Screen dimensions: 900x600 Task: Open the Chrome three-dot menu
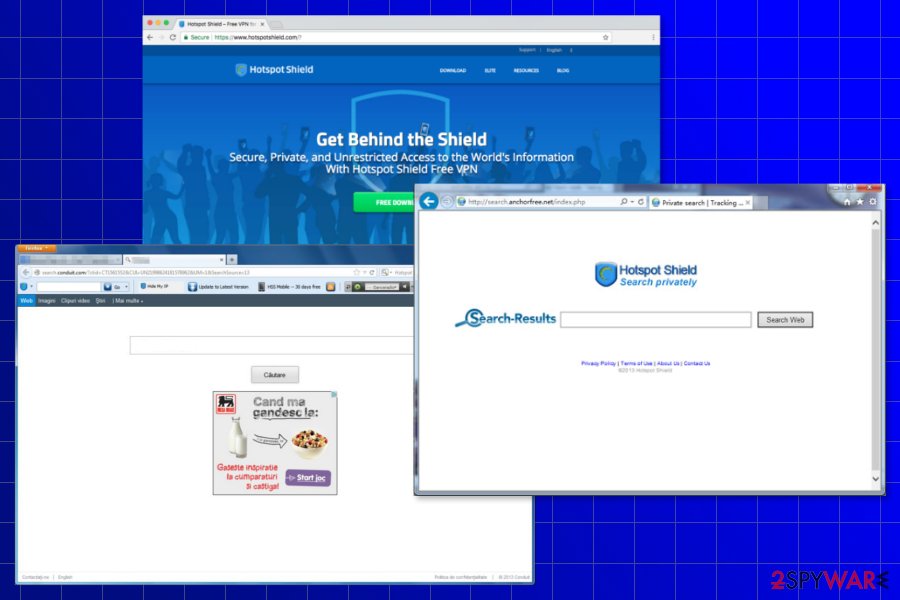tap(653, 37)
